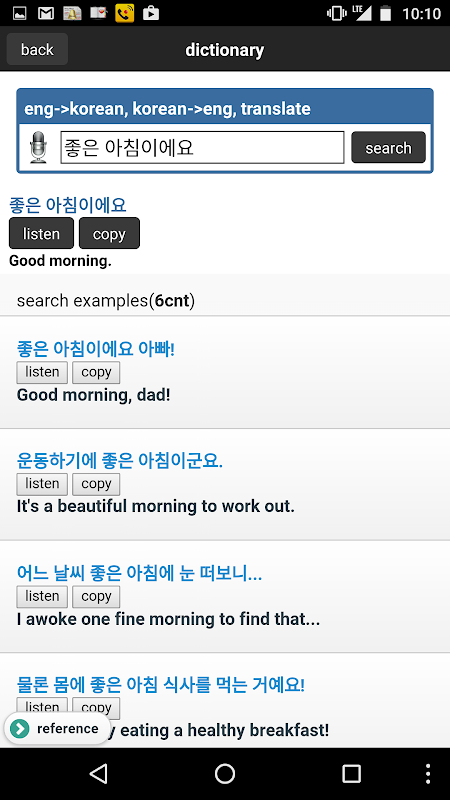
Task: Copy the 'I awoke one fine morning' example
Action: [x=96, y=596]
